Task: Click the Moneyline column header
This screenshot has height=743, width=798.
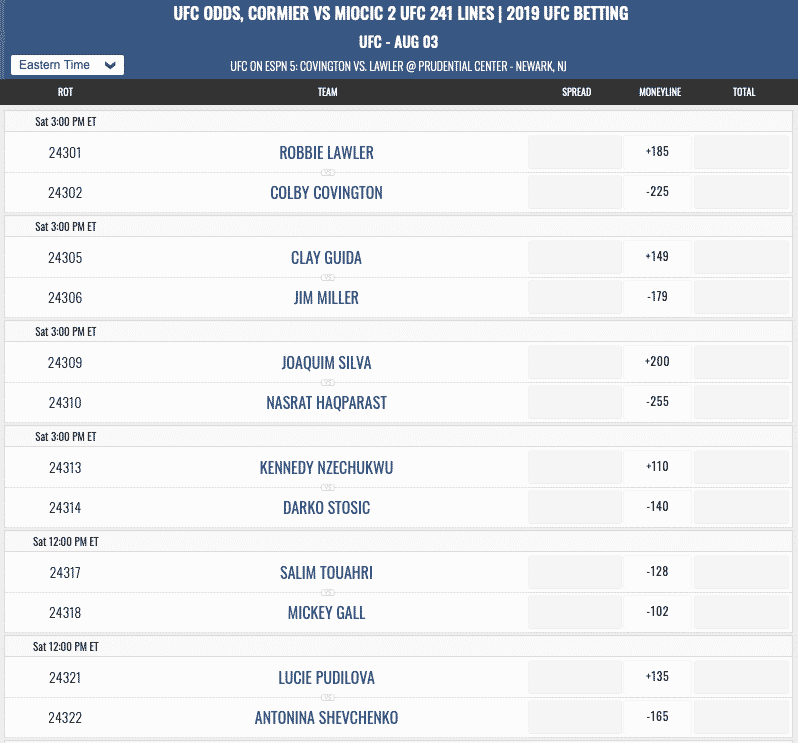Action: (660, 92)
